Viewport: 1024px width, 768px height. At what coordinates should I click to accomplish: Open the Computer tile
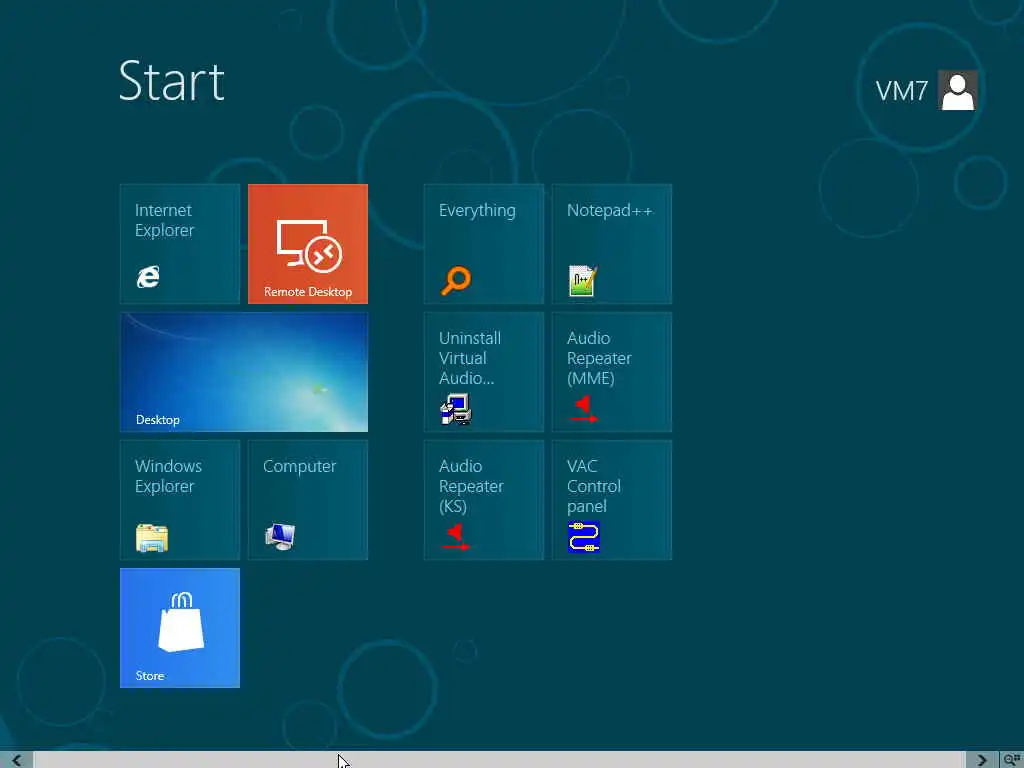pyautogui.click(x=308, y=500)
